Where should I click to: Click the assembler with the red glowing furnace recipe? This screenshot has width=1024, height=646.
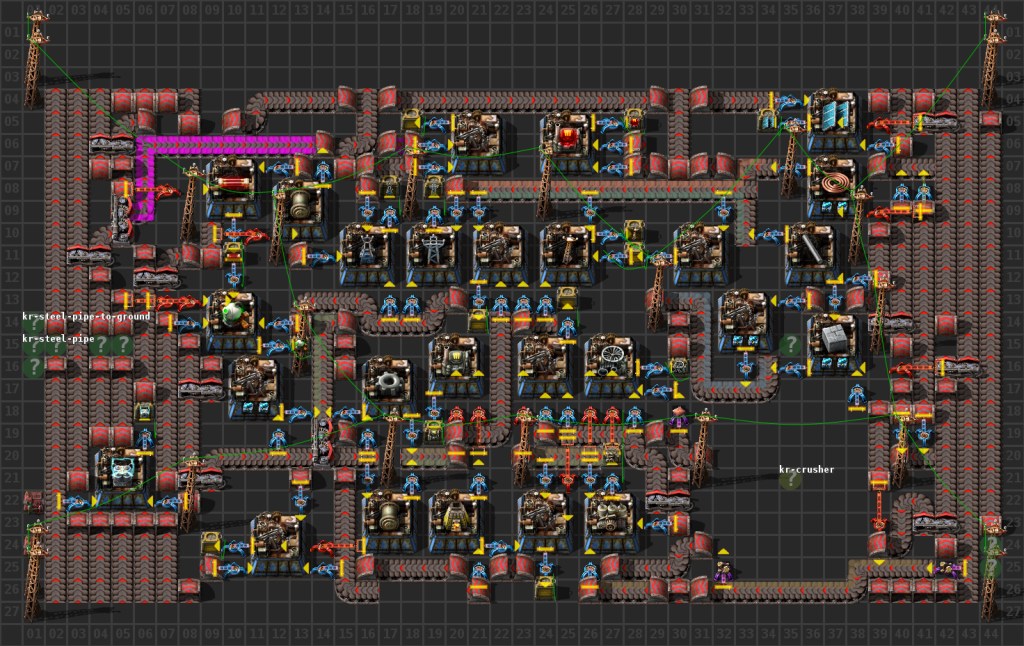click(x=566, y=144)
